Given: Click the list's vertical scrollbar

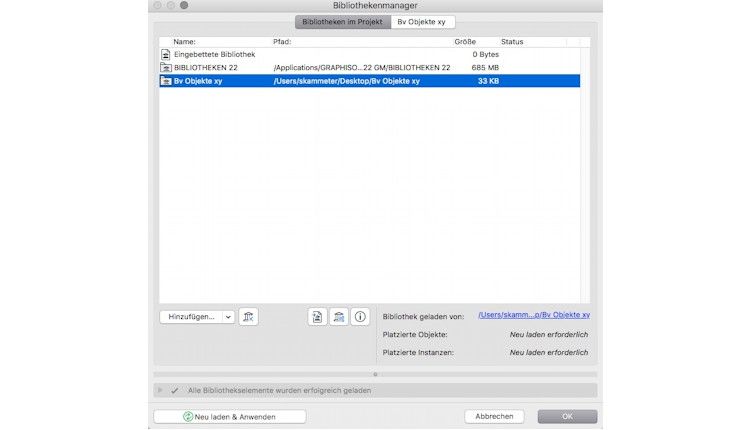Looking at the screenshot, I should tap(585, 175).
